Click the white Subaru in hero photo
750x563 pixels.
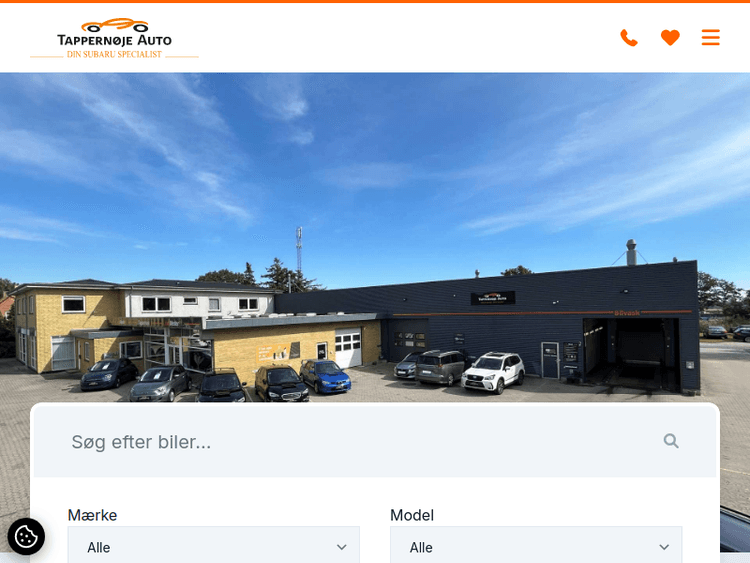click(x=493, y=372)
